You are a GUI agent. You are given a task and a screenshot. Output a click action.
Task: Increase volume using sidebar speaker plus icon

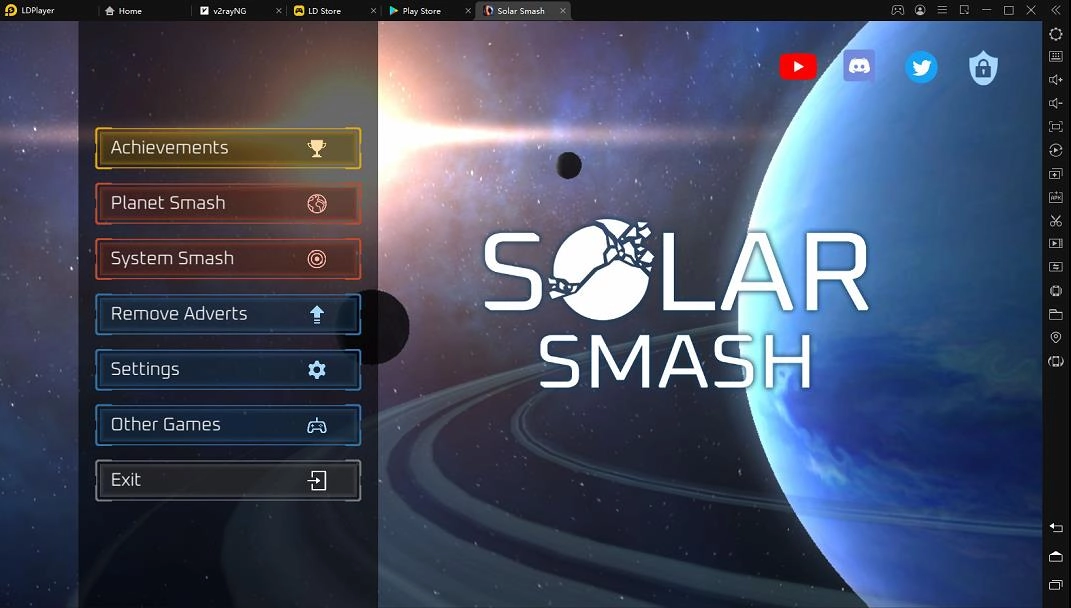tap(1056, 80)
